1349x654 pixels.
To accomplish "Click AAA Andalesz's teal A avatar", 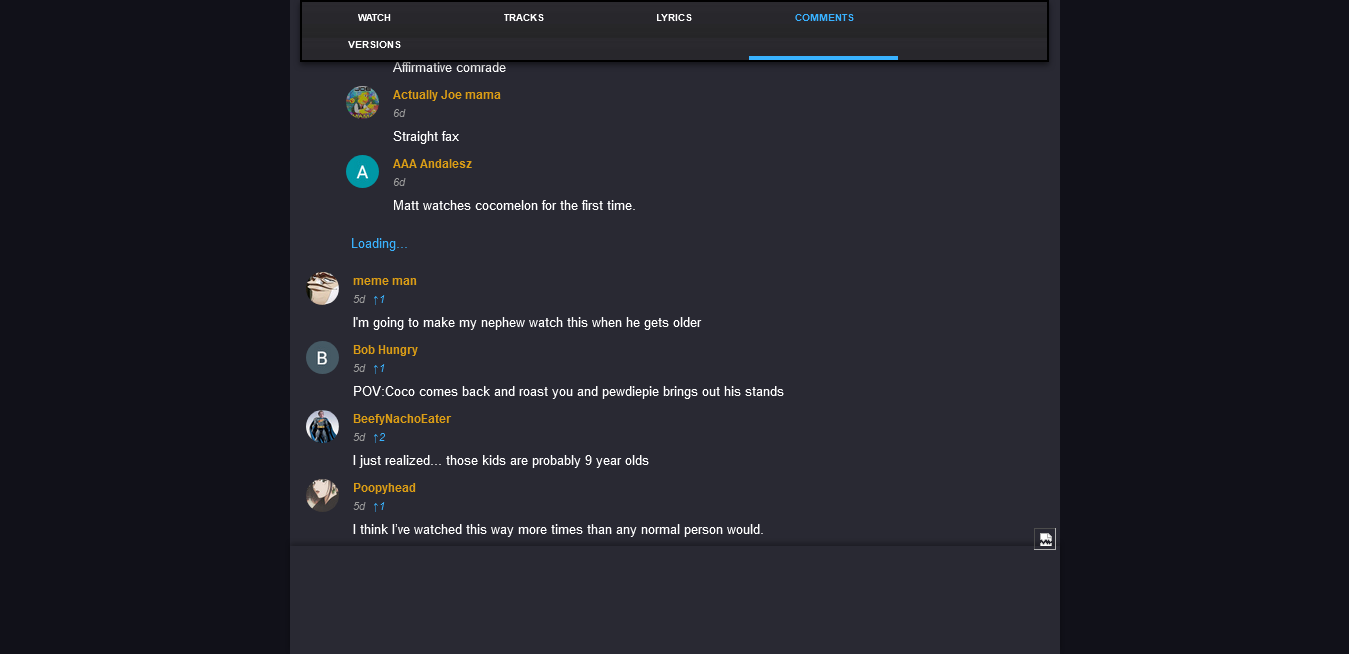I will [x=362, y=171].
